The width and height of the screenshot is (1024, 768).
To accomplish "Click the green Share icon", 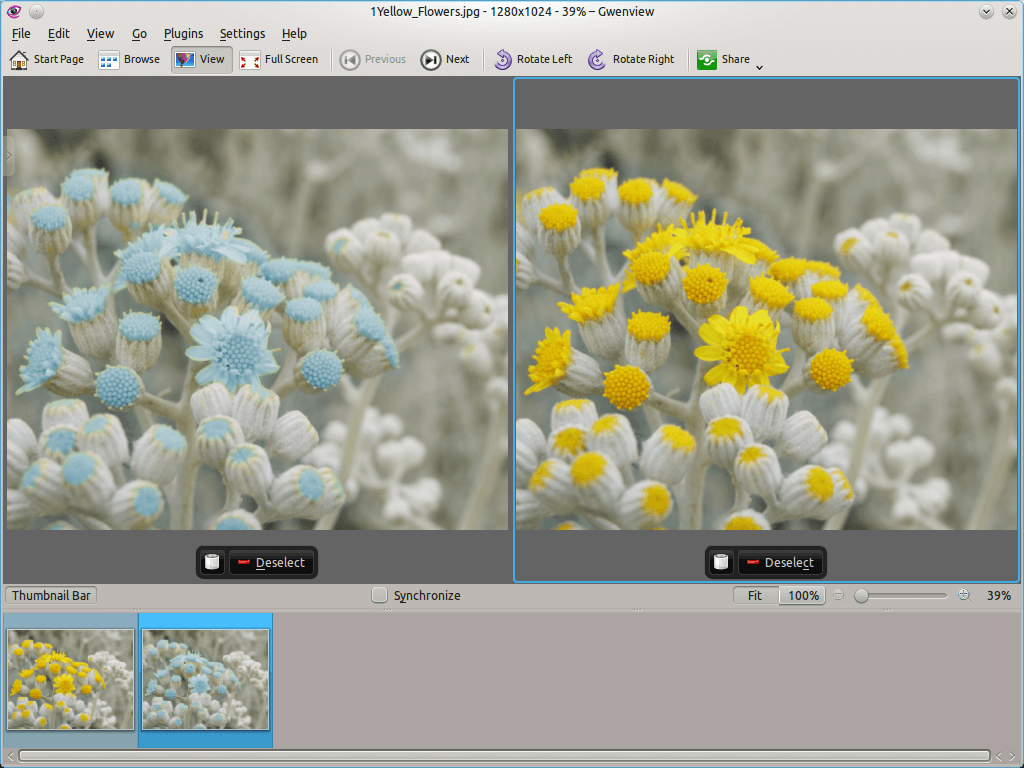I will pos(707,59).
